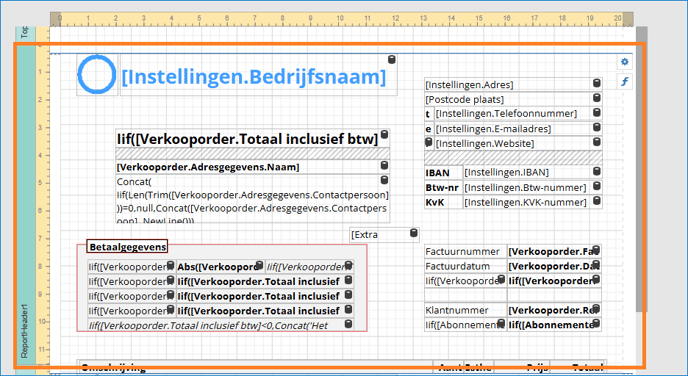Click the database icon on Verkooporder.Adresgegevens.Naam field
Viewport: 688px width, 376px height.
pos(384,165)
